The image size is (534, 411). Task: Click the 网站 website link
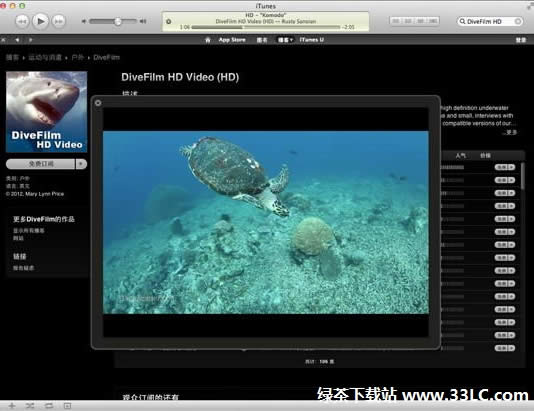pos(18,238)
